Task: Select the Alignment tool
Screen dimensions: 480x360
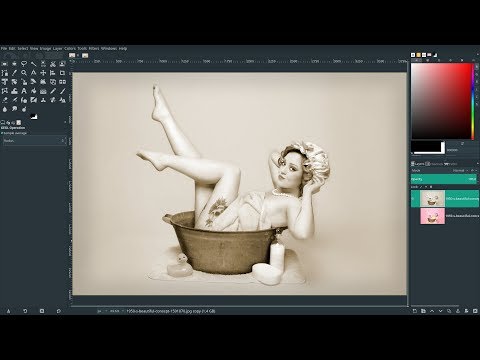Action: click(x=53, y=73)
